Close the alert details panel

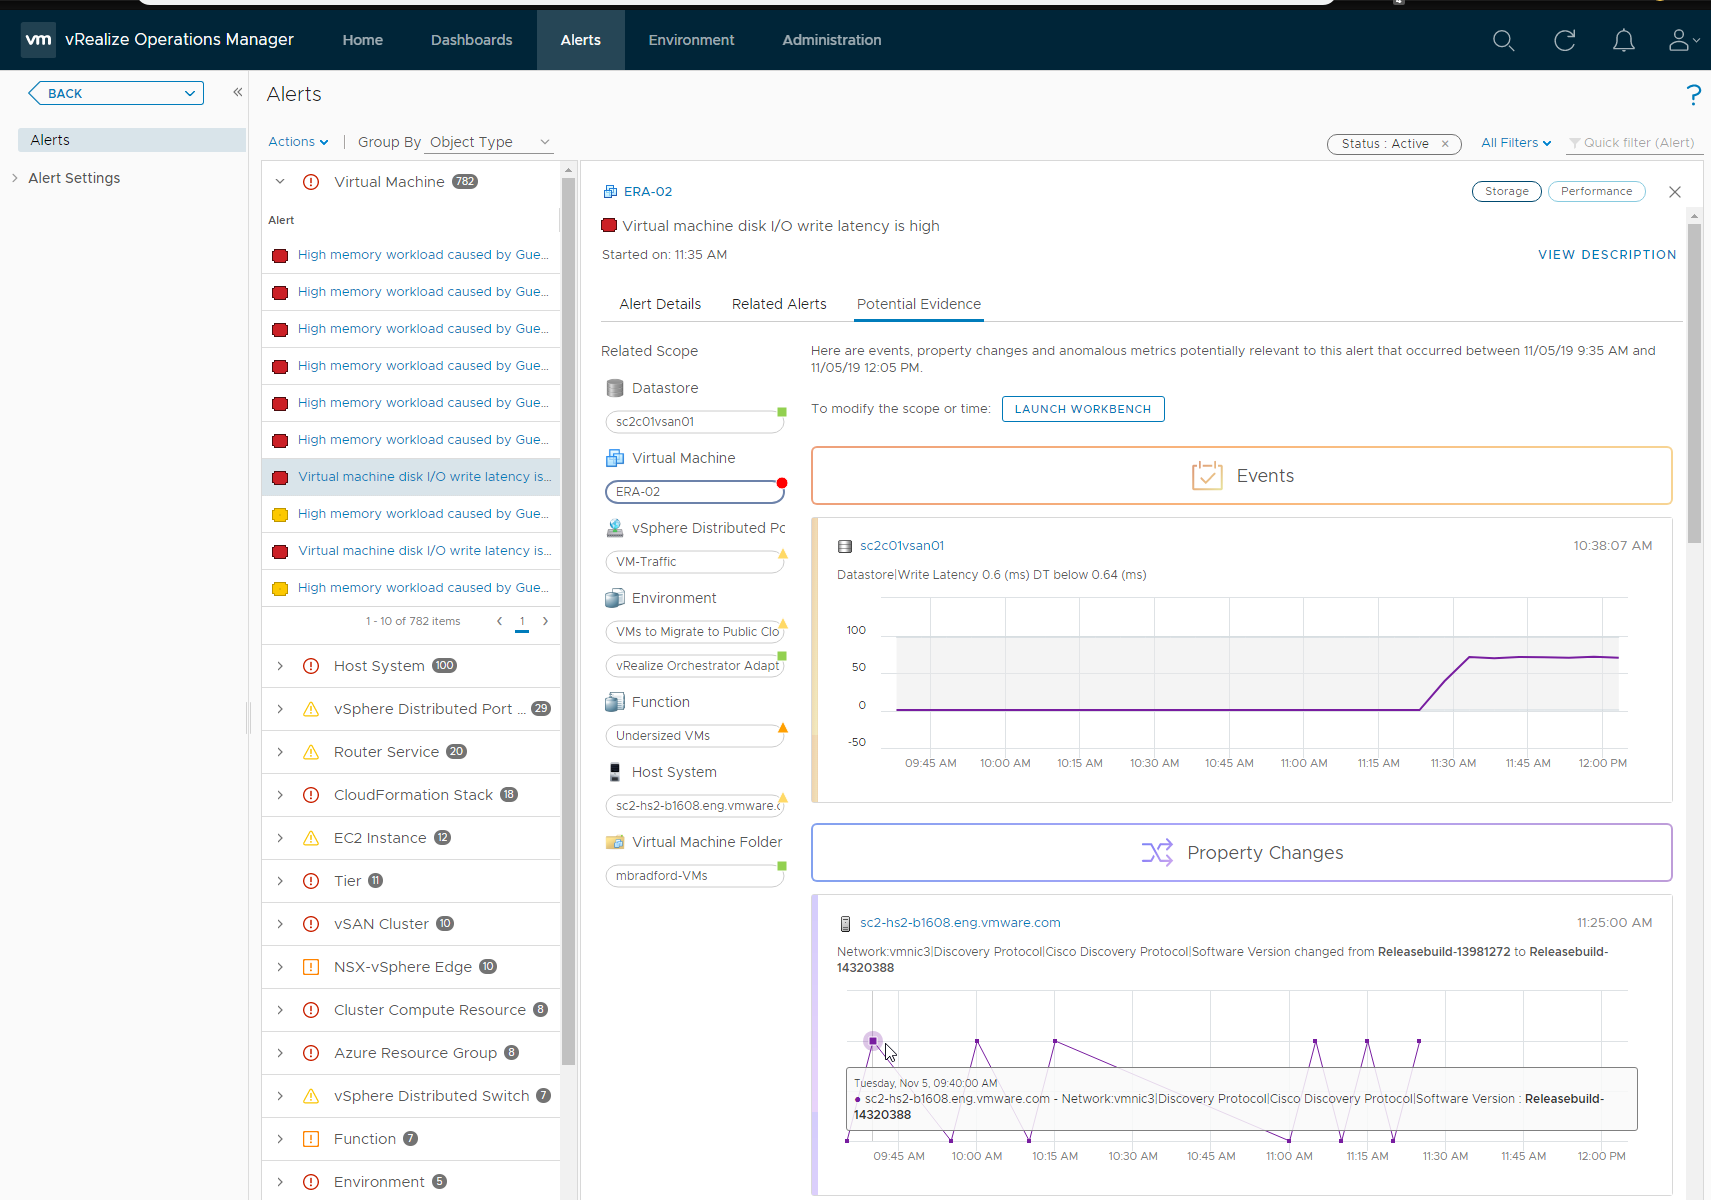point(1675,192)
